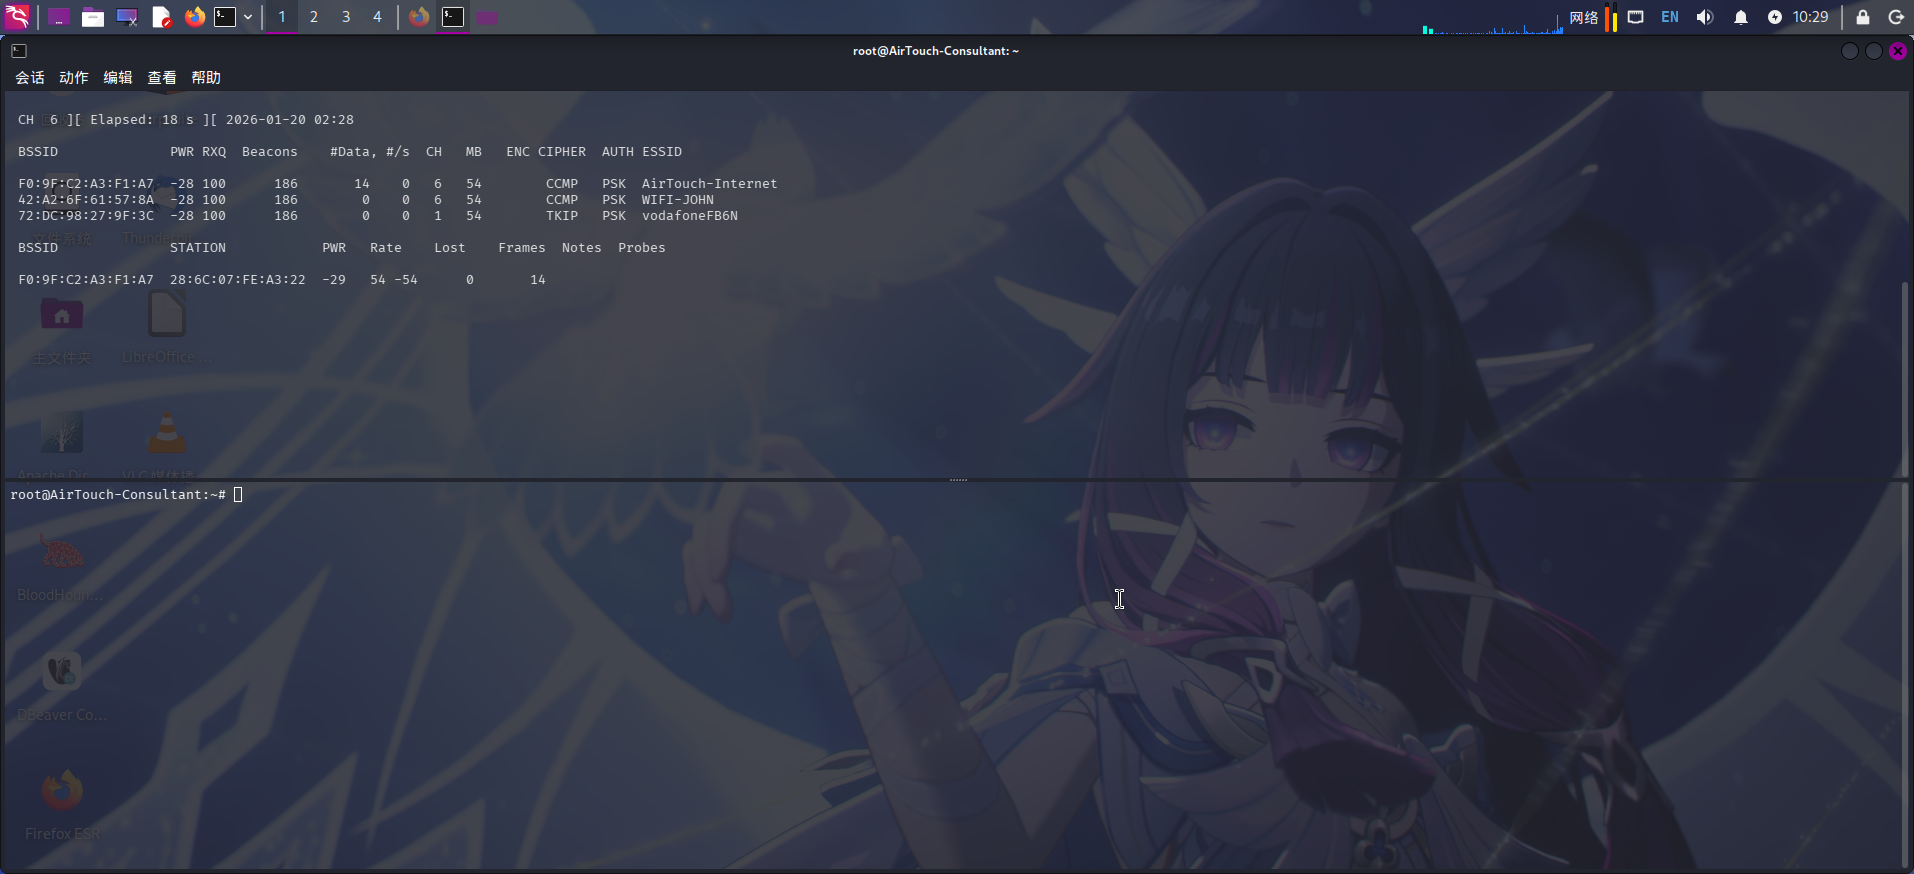Viewport: 1914px width, 874px height.
Task: Click BSSID 42:A2:6F:61:57:8A
Action: [86, 200]
